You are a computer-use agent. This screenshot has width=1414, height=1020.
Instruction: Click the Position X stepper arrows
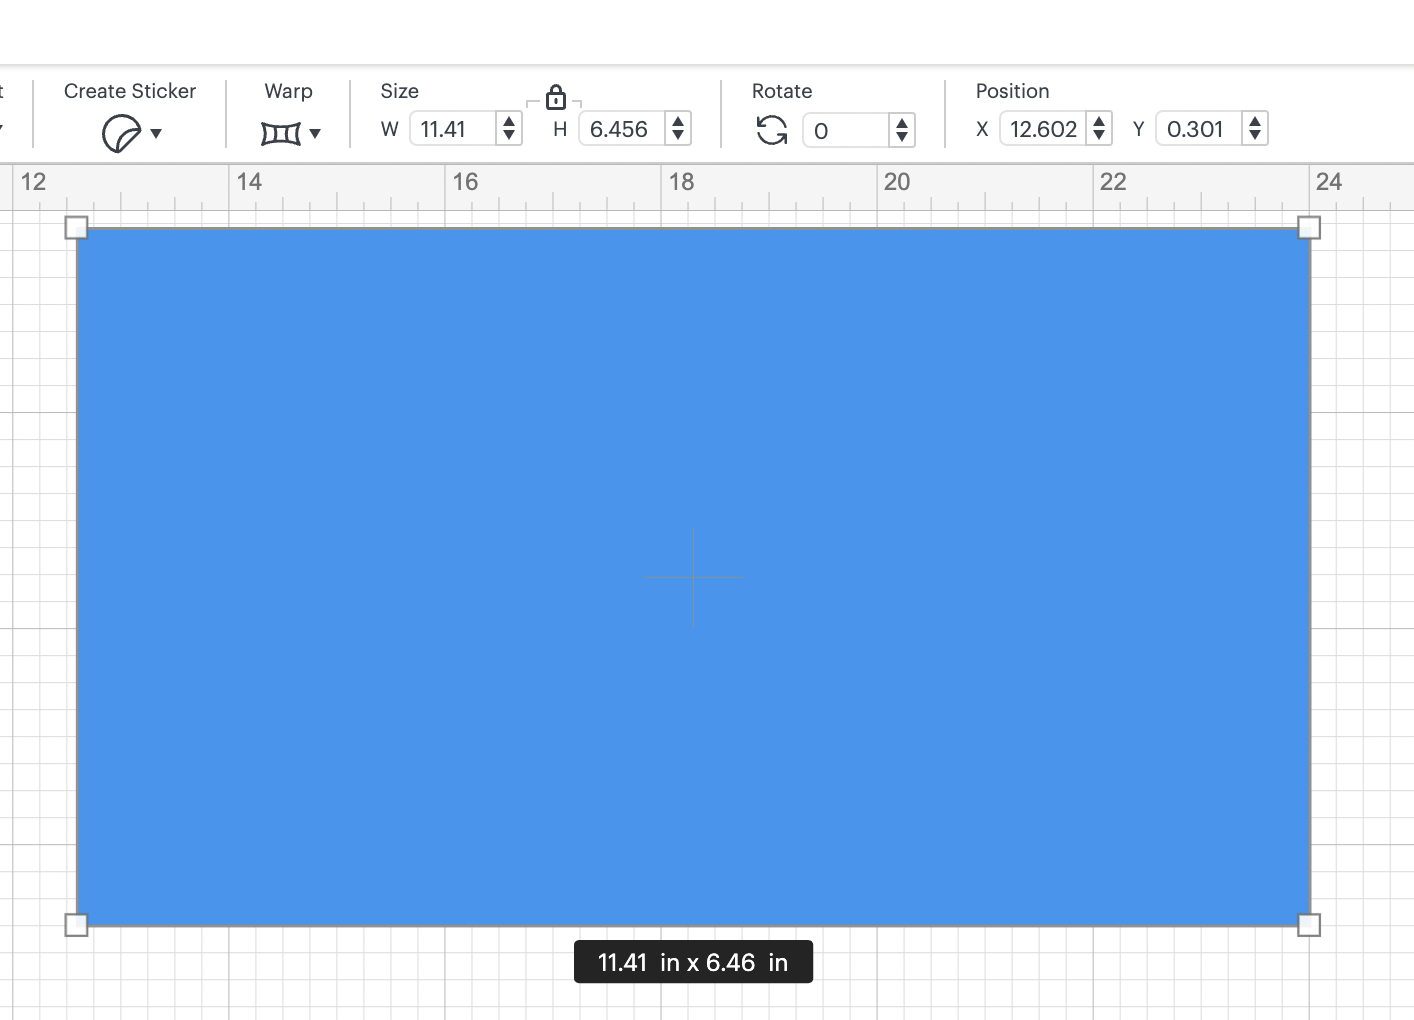pos(1099,129)
